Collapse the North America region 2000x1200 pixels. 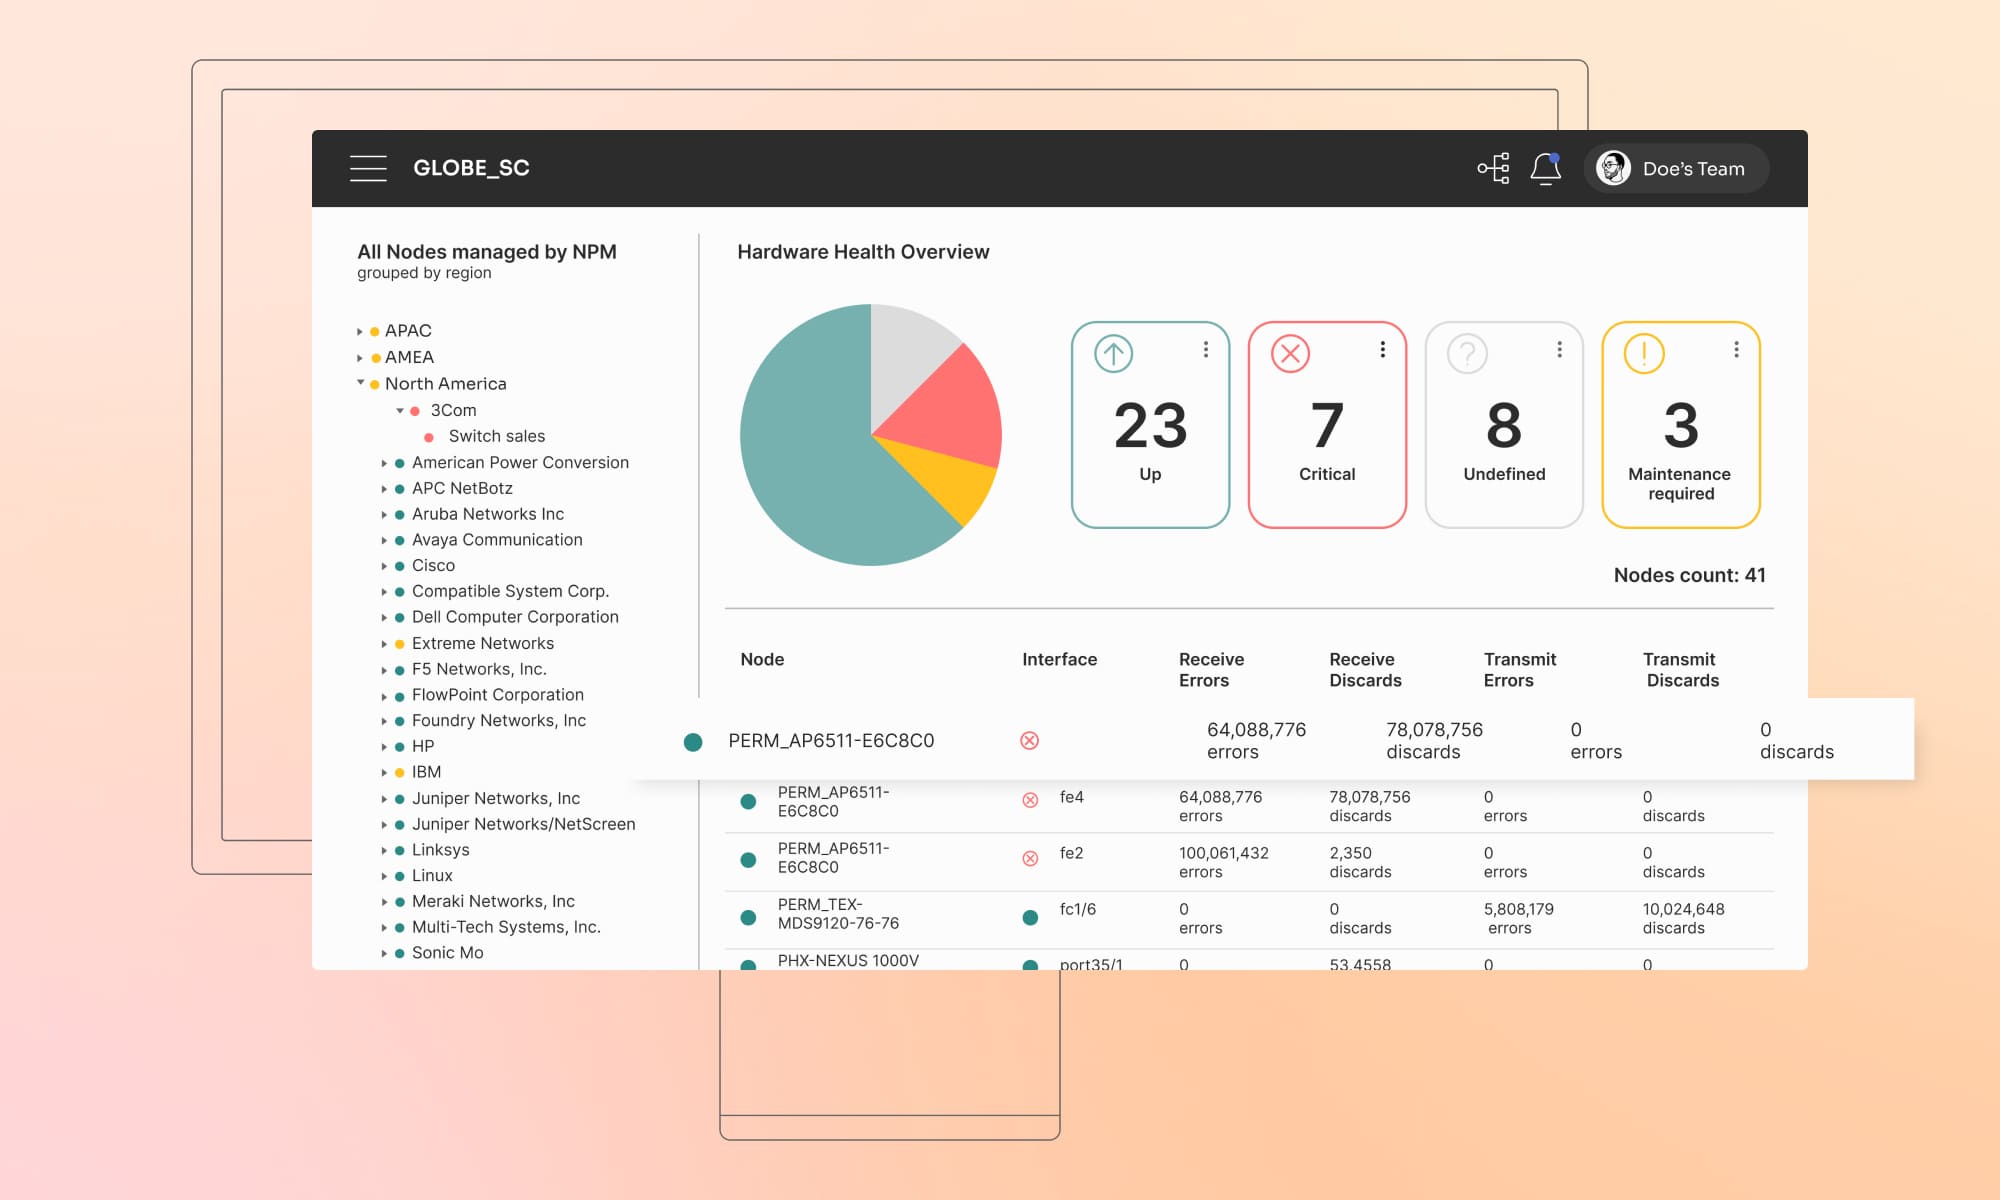click(360, 383)
